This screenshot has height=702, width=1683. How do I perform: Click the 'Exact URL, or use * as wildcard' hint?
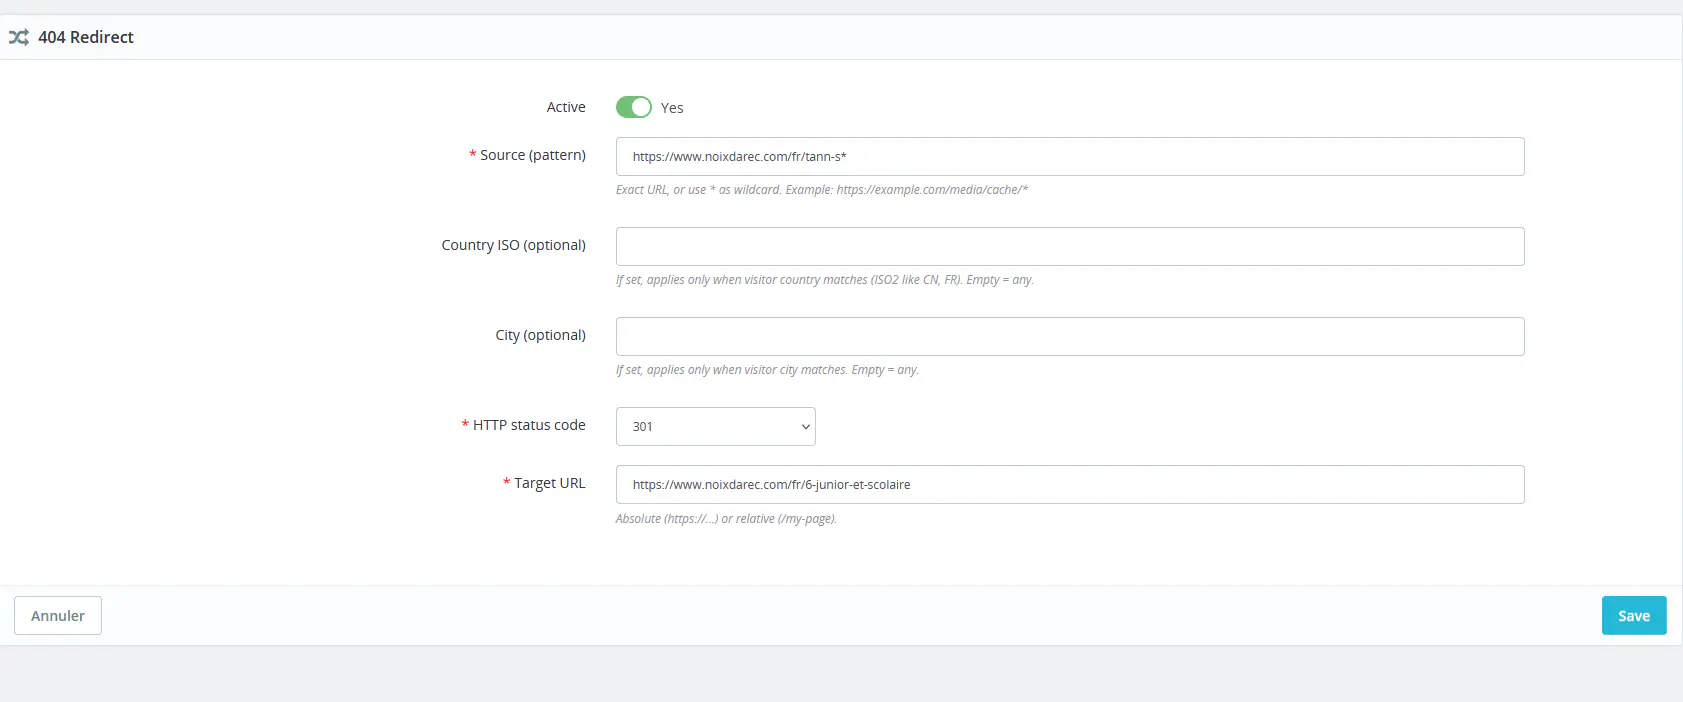tap(822, 190)
